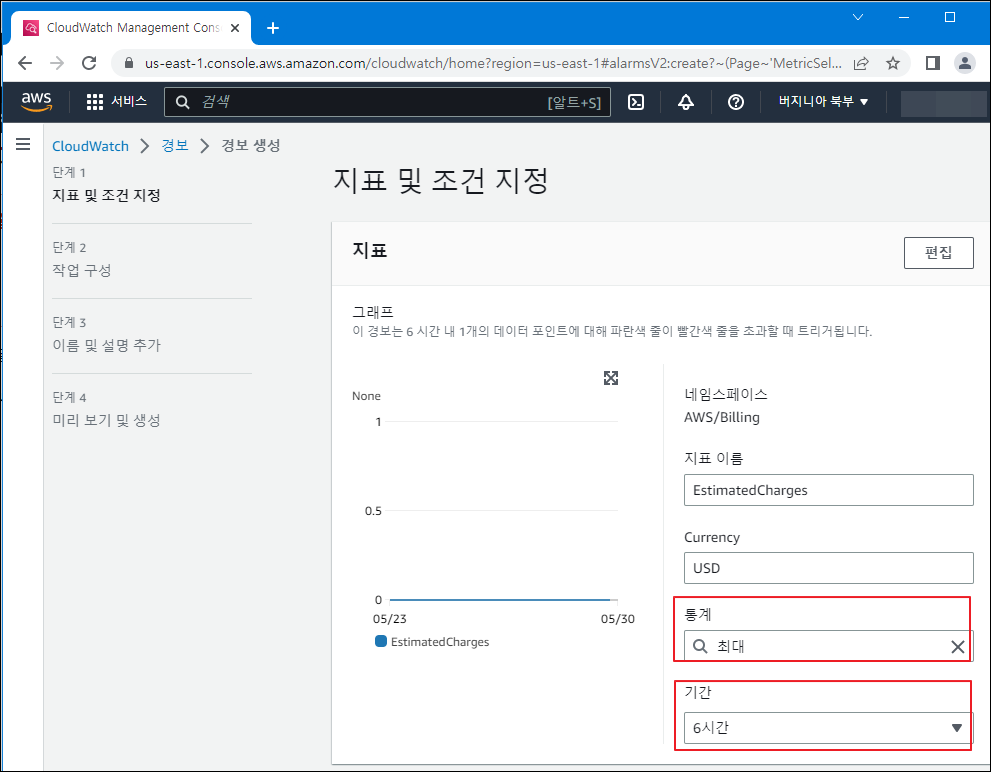Click the 경보 생성 breadcrumb text
The height and width of the screenshot is (772, 991).
click(x=251, y=146)
